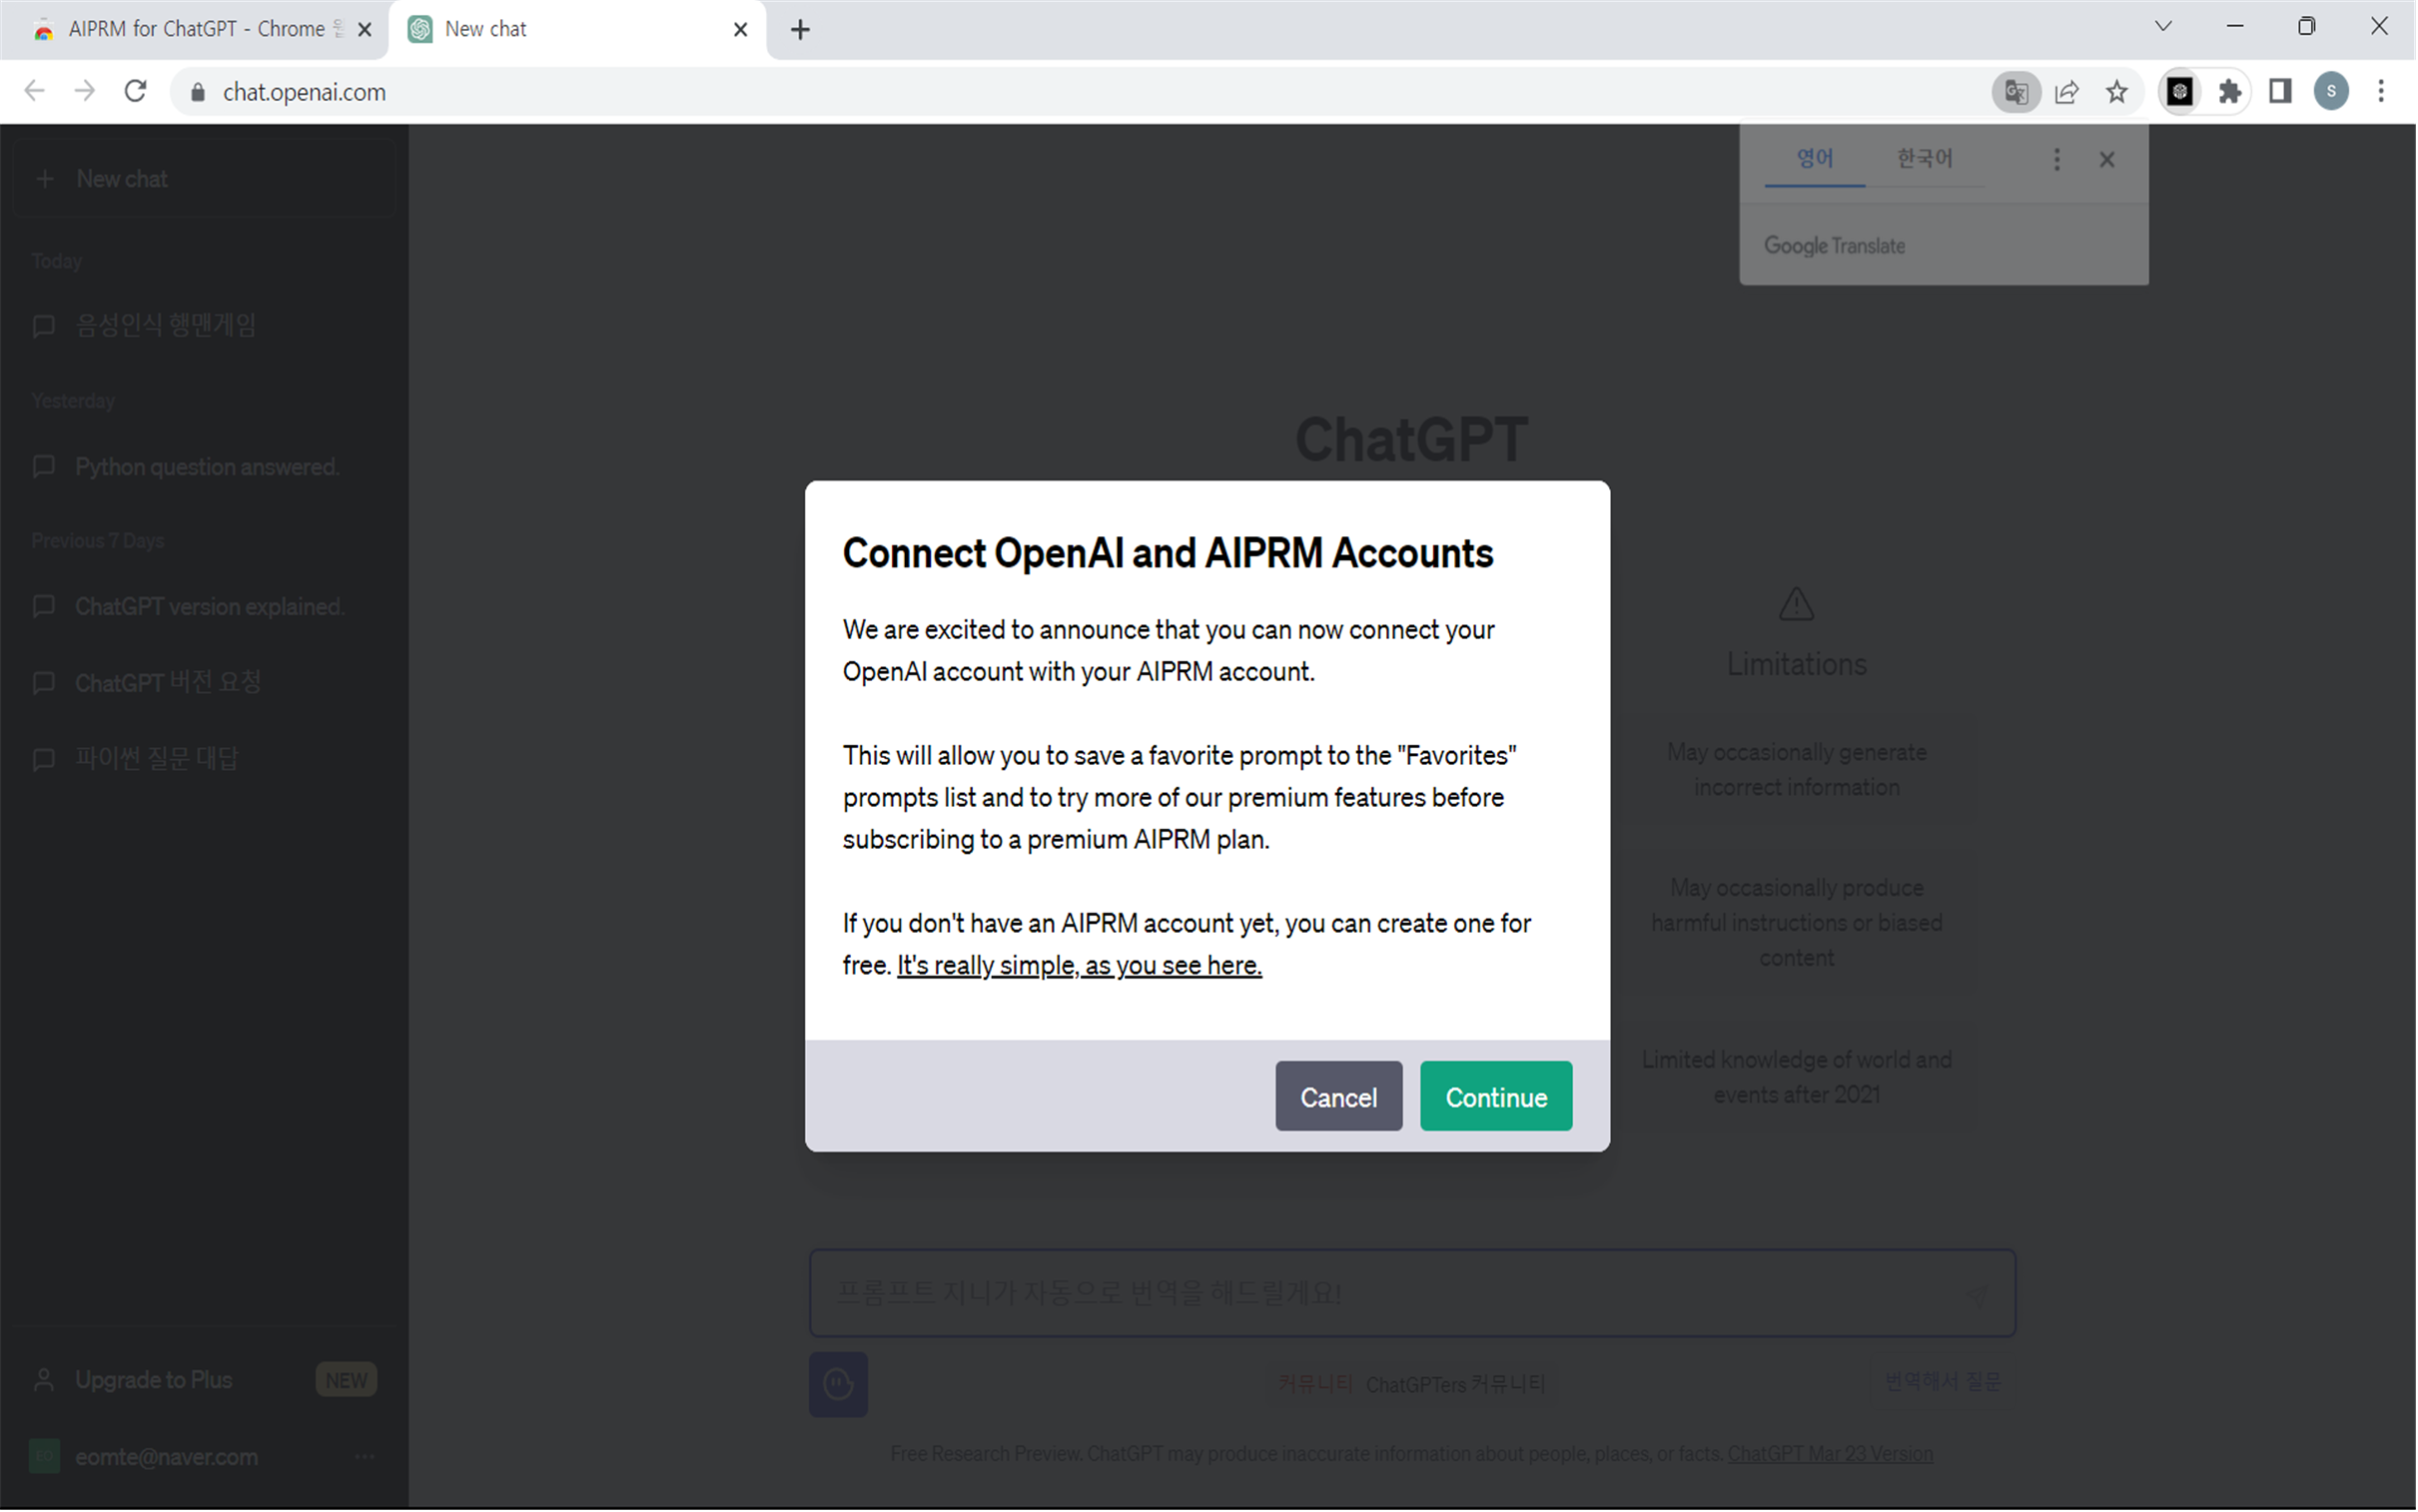
Task: Click the lock icon beside chat.openai.com
Action: click(198, 92)
